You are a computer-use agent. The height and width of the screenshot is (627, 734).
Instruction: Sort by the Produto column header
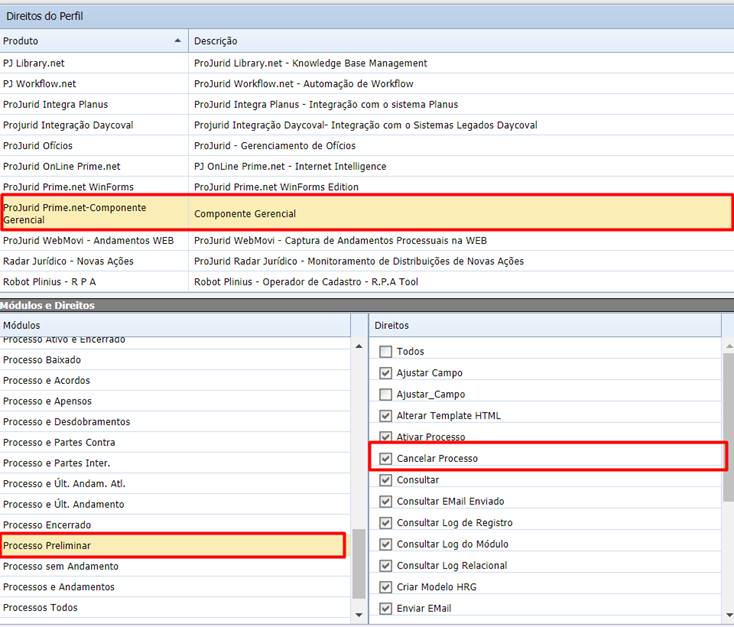pos(94,41)
